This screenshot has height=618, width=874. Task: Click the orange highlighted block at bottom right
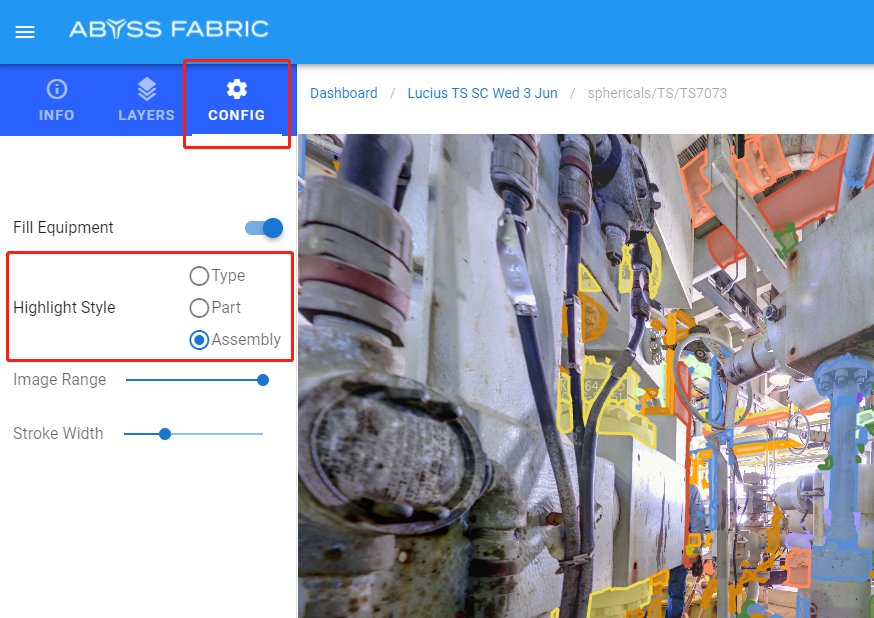(x=798, y=567)
